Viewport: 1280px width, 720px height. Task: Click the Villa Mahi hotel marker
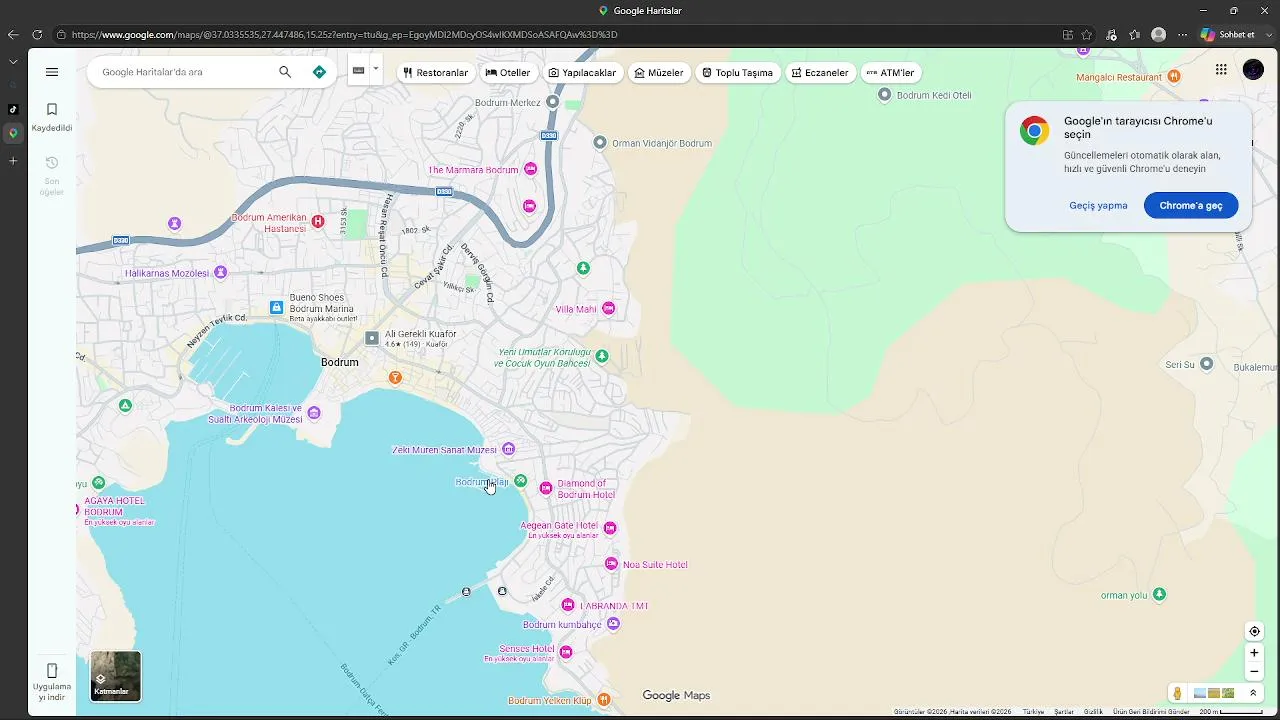608,308
